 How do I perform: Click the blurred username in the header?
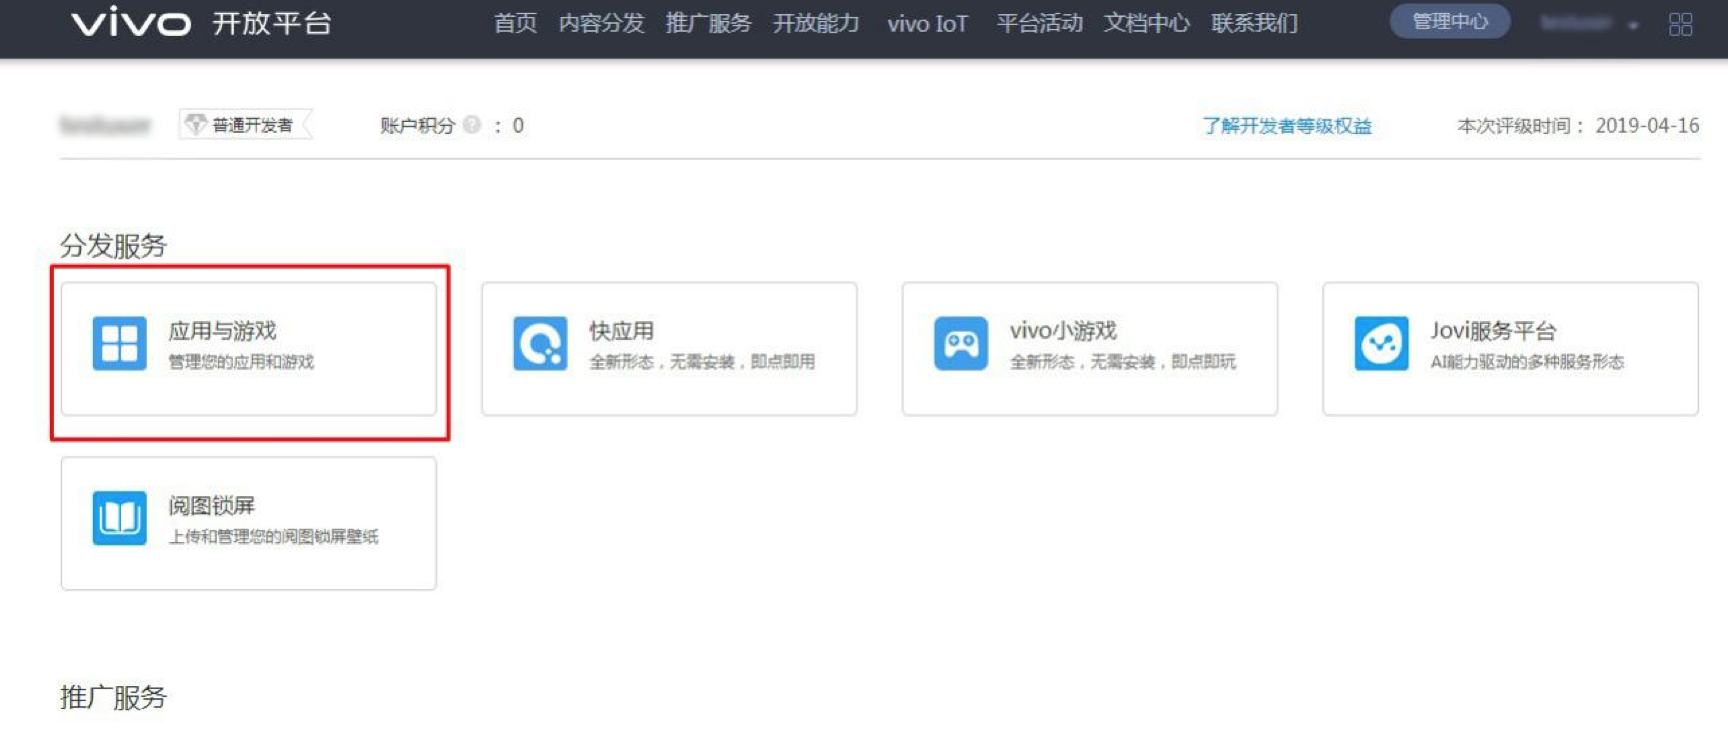(x=1577, y=22)
